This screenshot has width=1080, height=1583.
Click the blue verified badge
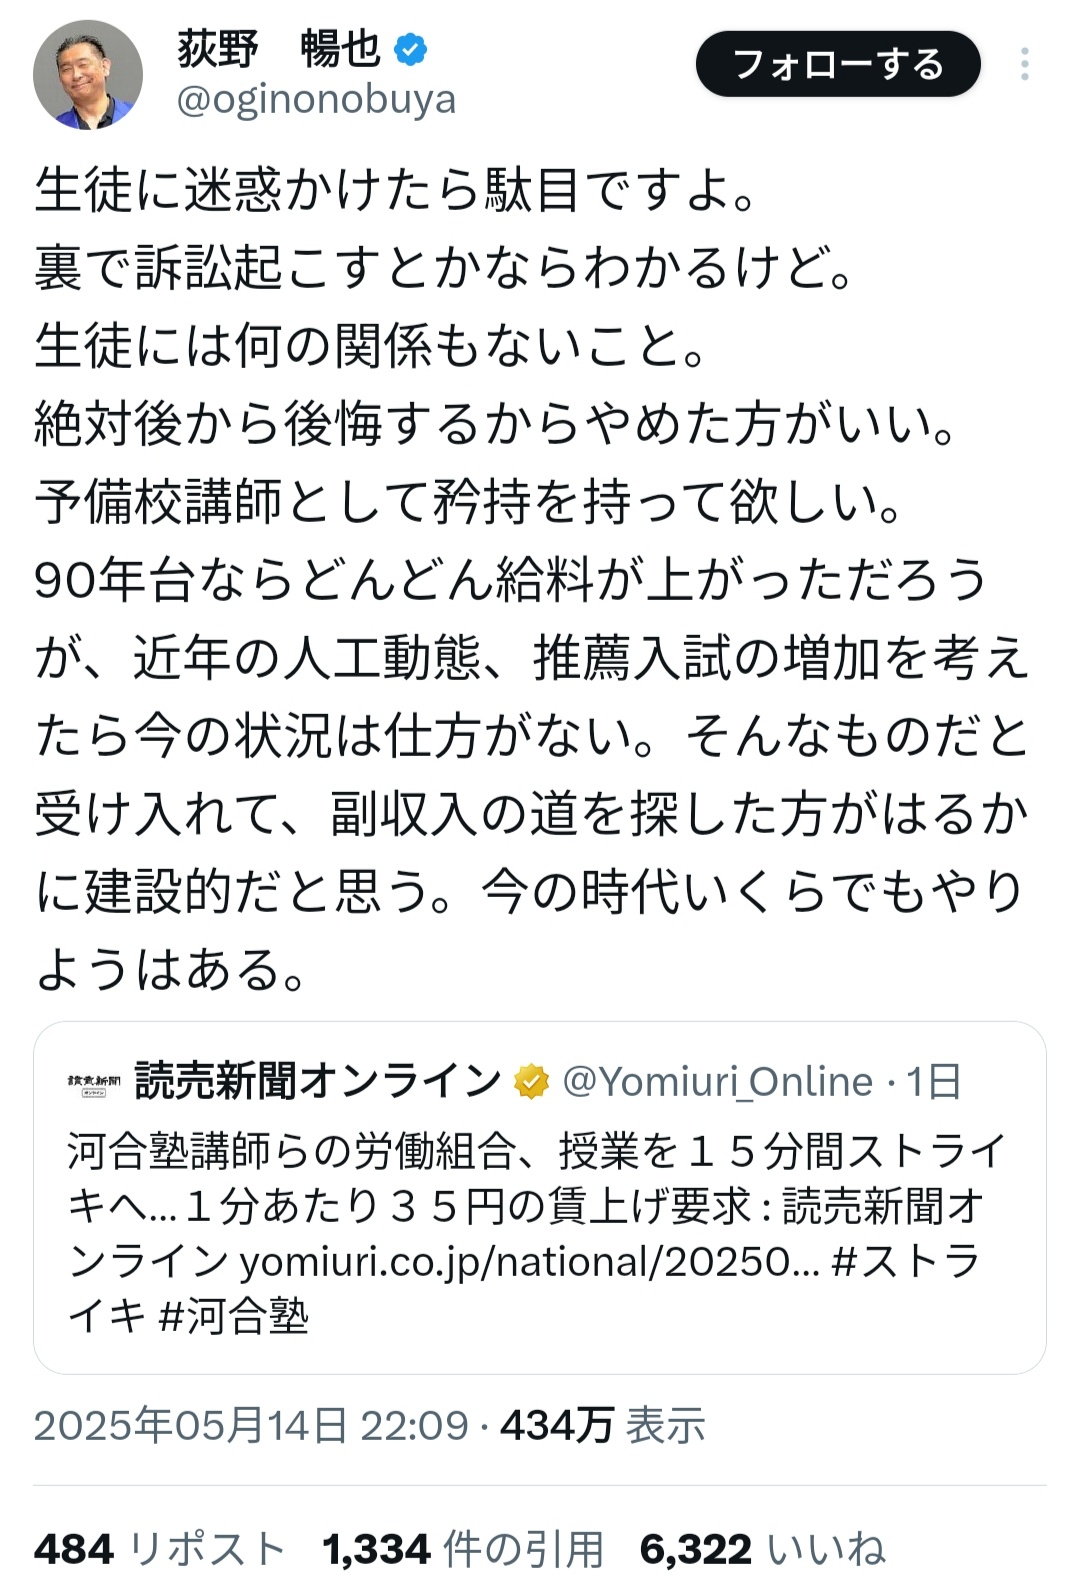coord(411,49)
